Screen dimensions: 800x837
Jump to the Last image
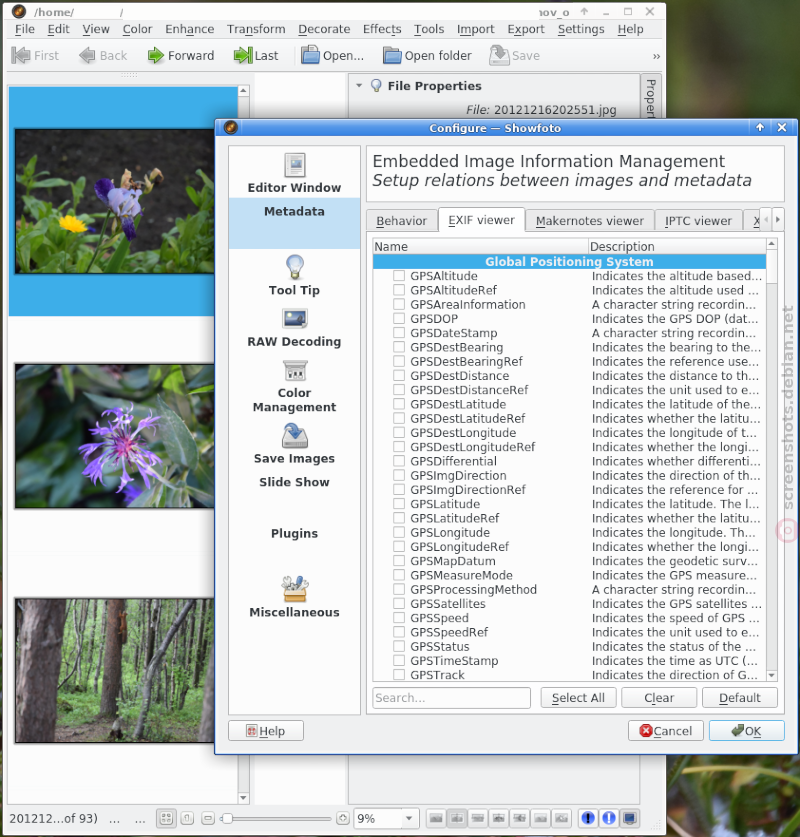point(256,56)
